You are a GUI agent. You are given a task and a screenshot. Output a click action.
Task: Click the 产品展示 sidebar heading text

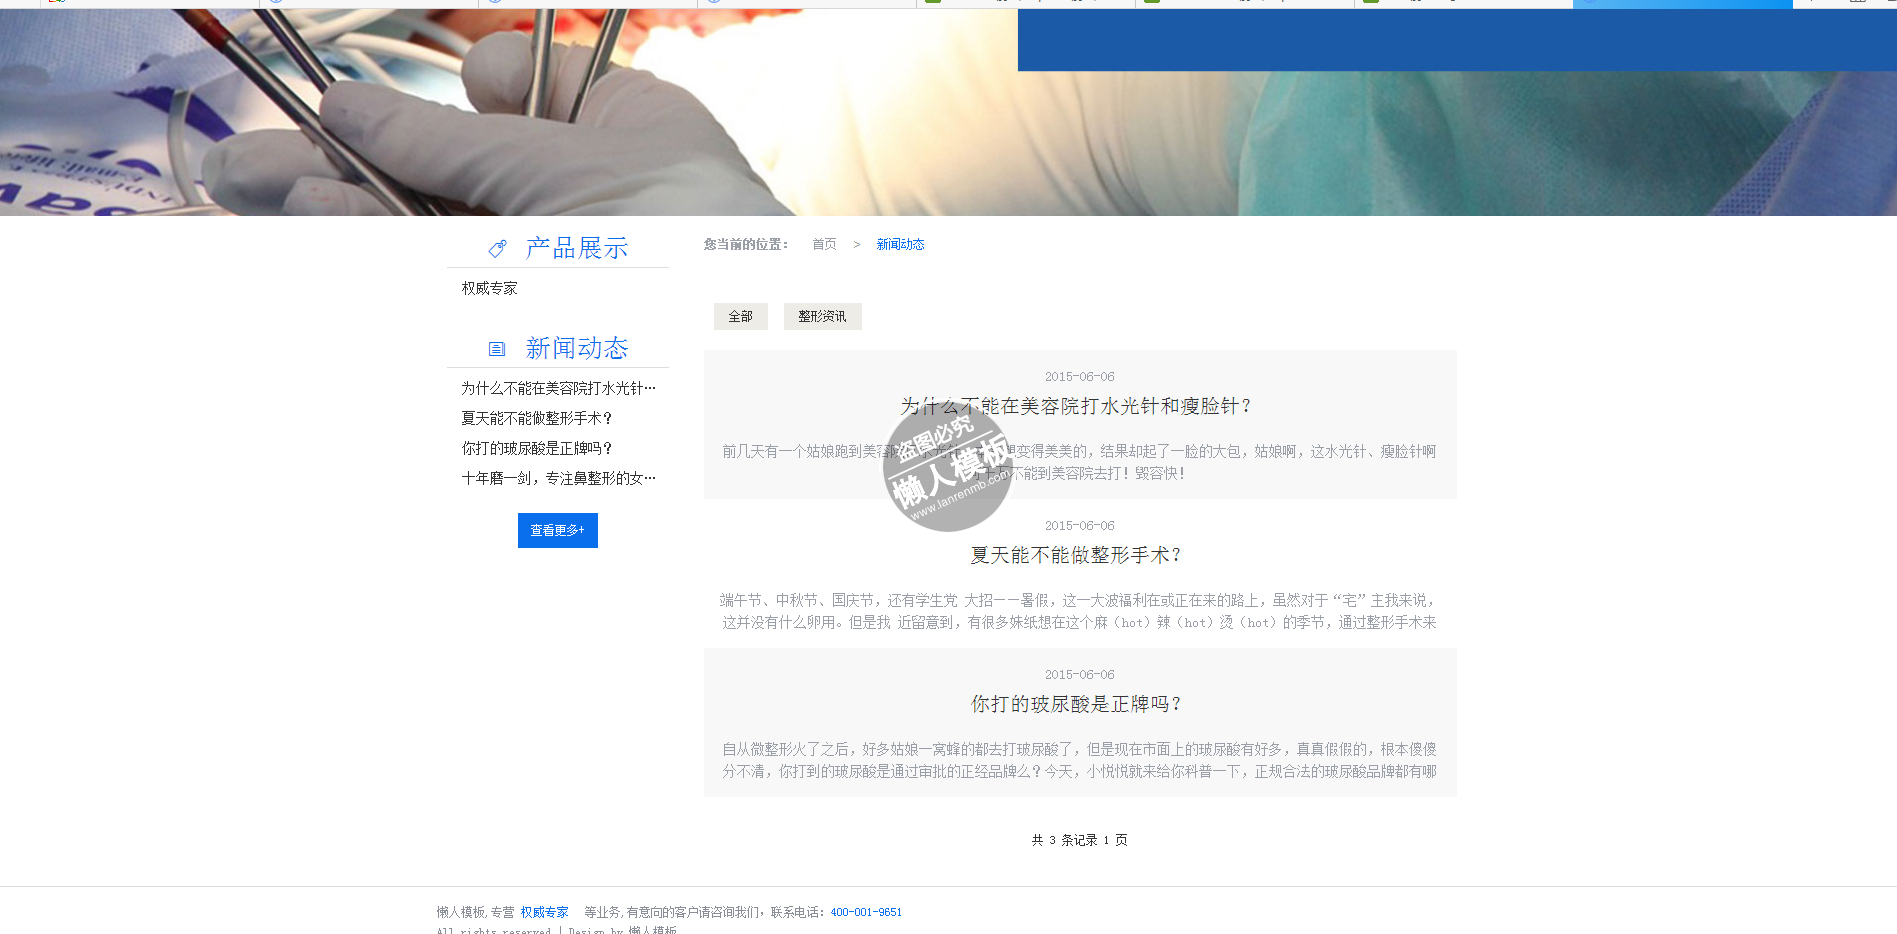tap(577, 248)
